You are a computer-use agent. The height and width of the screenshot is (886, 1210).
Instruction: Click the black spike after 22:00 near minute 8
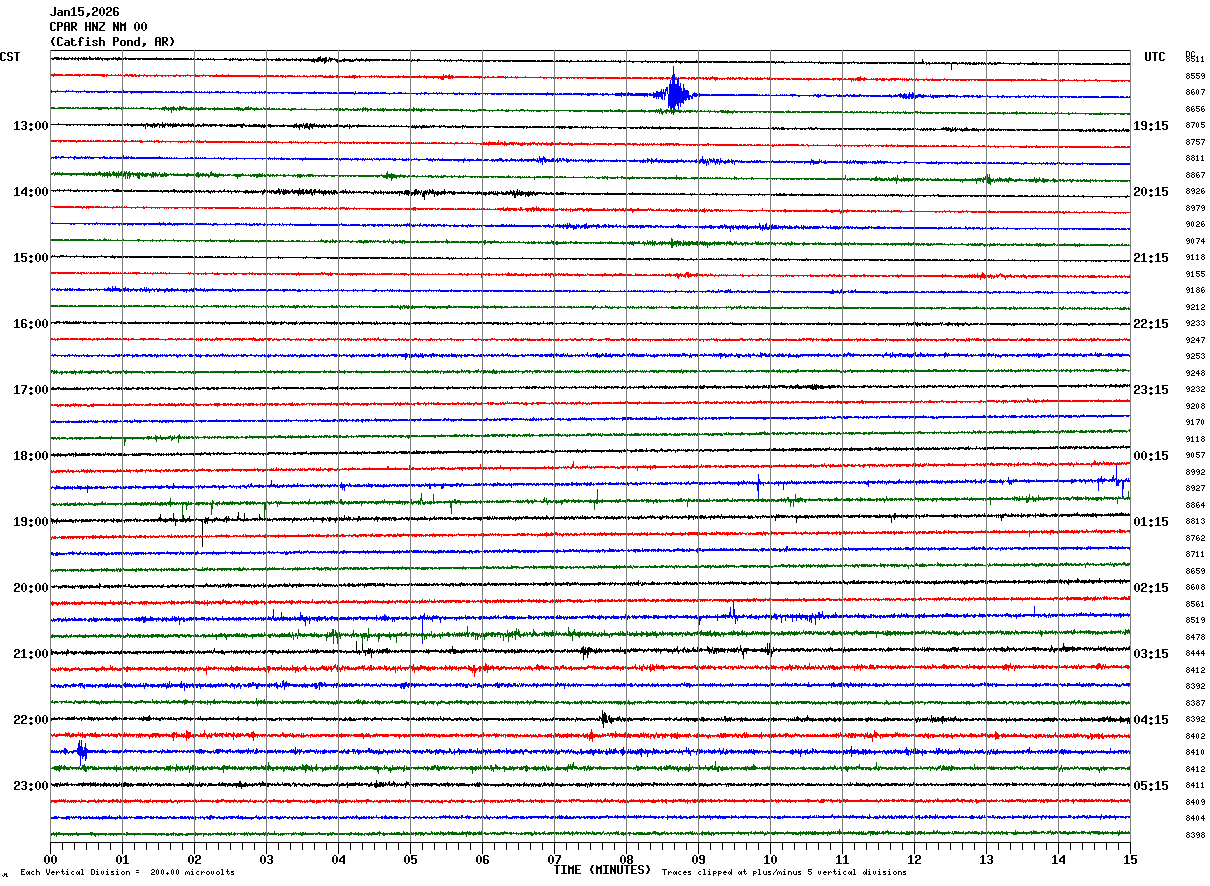[606, 718]
